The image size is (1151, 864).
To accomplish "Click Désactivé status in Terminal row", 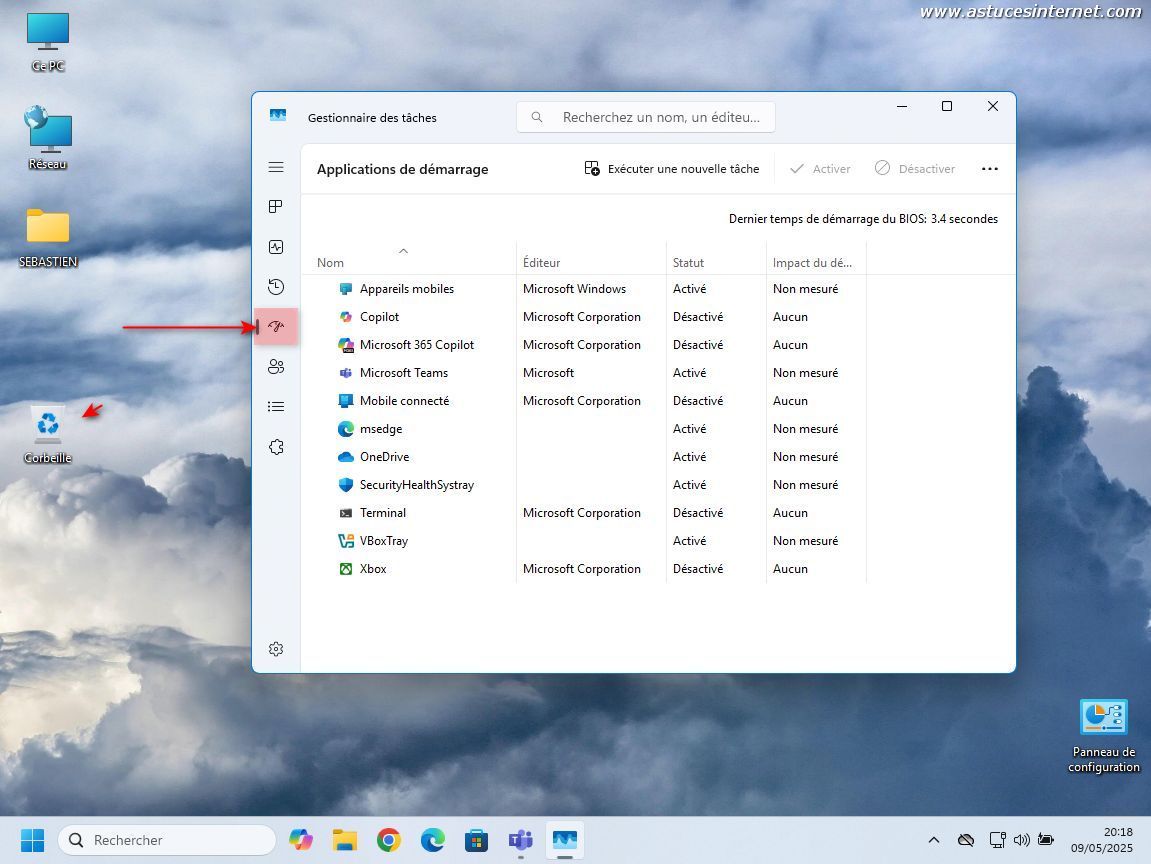I will point(698,513).
